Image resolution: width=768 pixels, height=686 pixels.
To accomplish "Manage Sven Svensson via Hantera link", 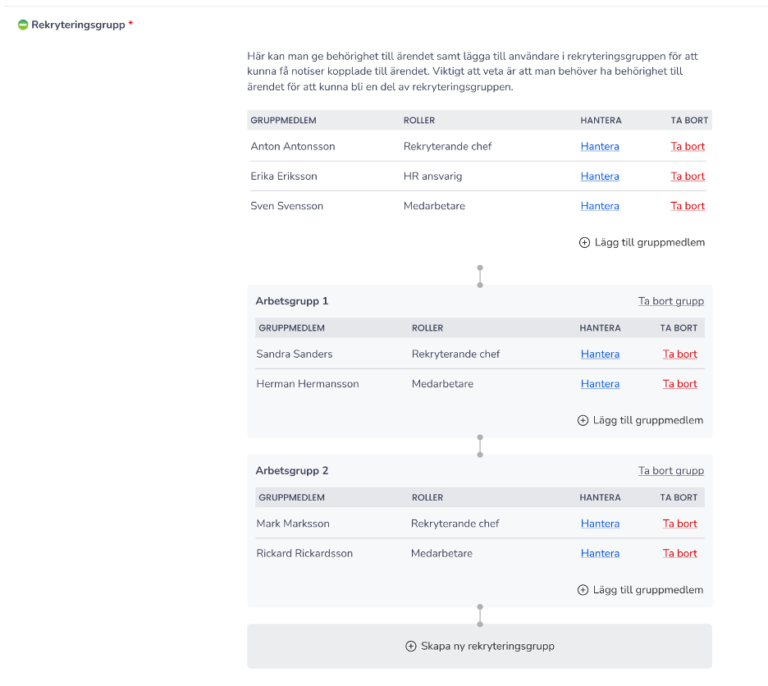I will [599, 206].
